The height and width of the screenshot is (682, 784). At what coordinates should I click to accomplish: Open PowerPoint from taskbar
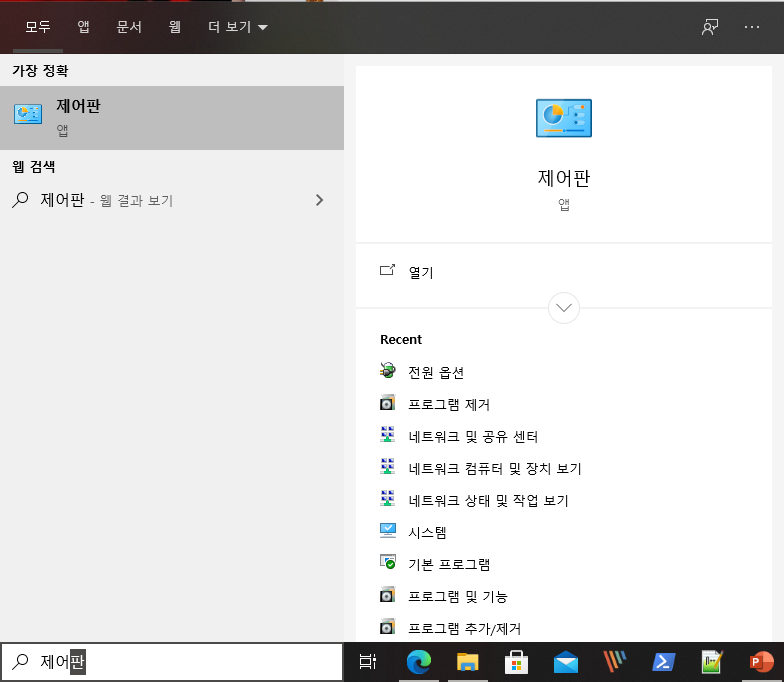coord(762,662)
